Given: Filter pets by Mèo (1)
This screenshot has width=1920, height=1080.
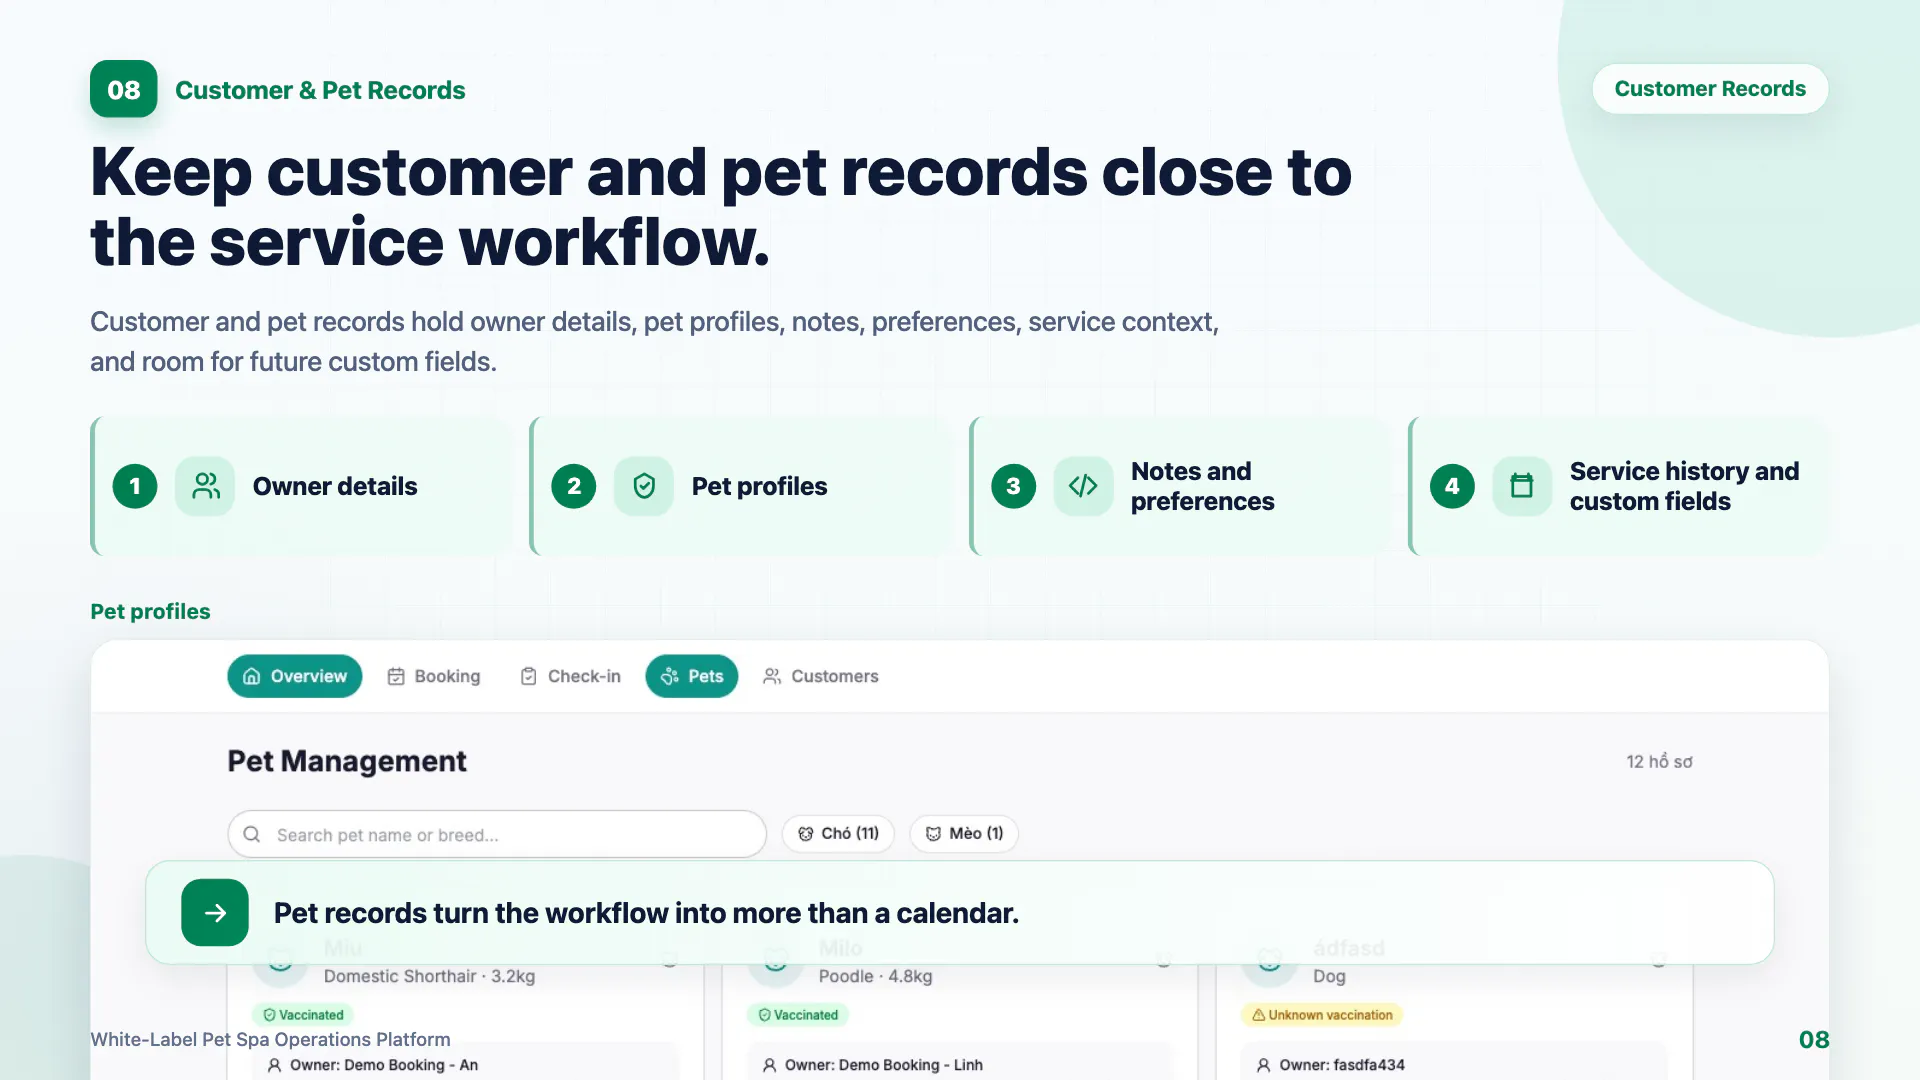Looking at the screenshot, I should pos(964,833).
